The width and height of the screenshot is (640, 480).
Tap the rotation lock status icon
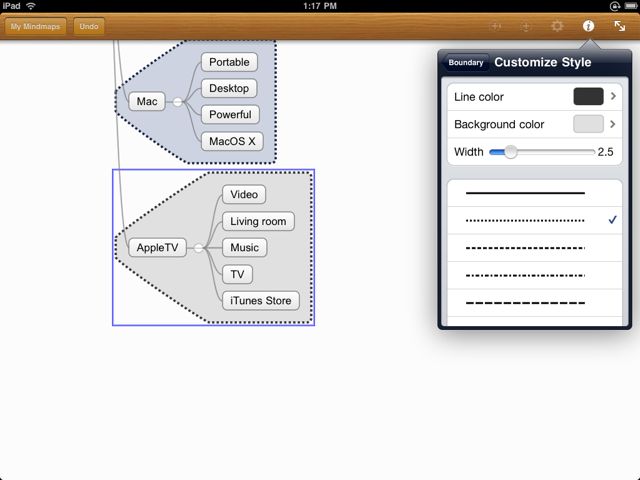click(615, 6)
